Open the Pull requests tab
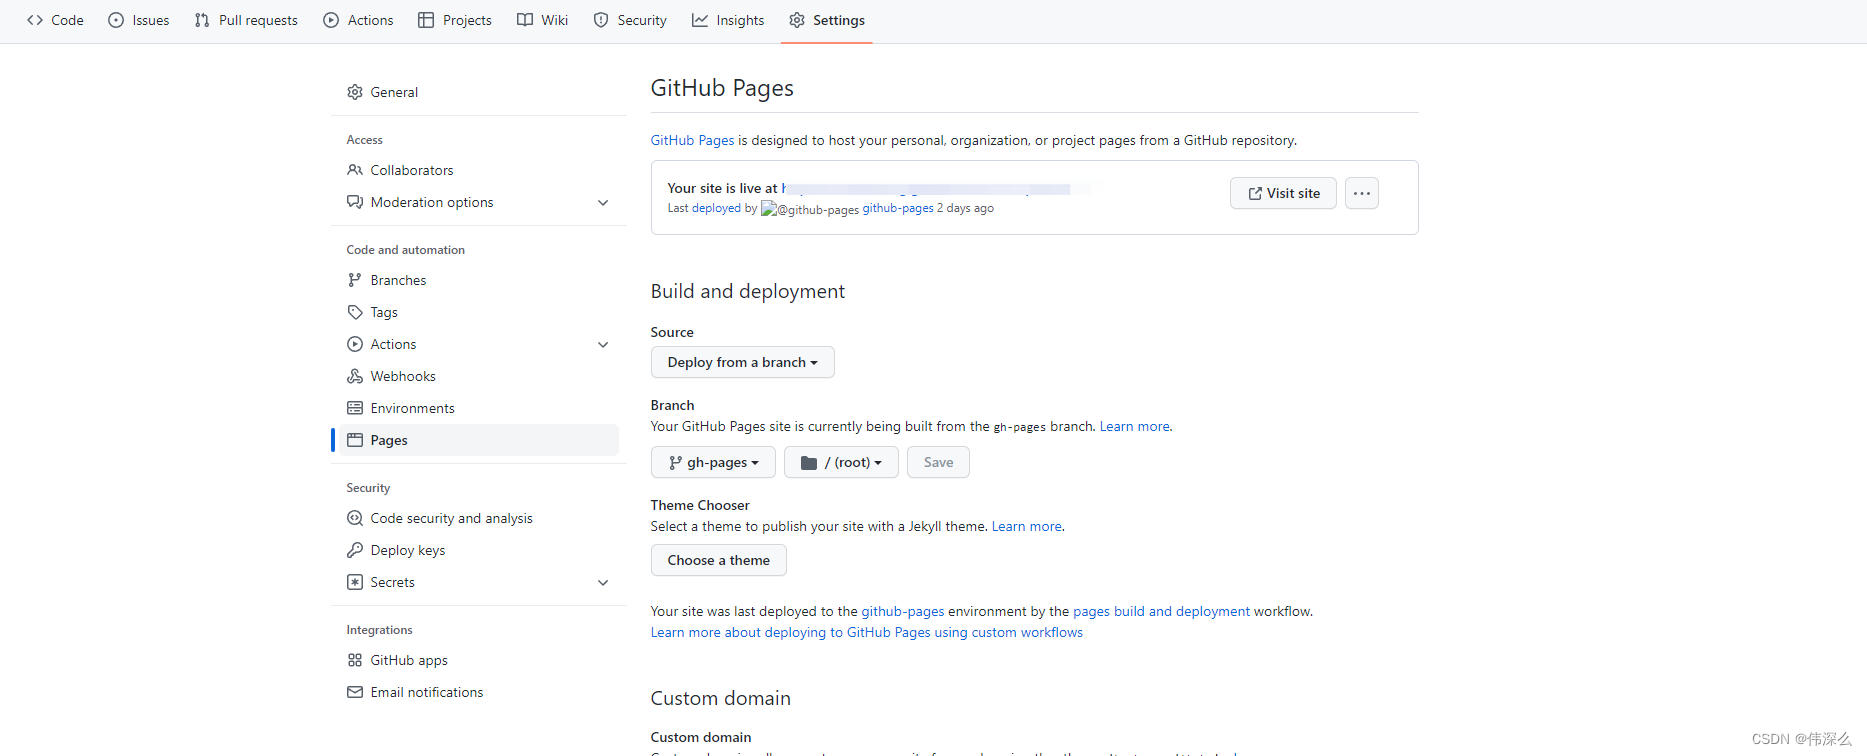 pos(246,20)
